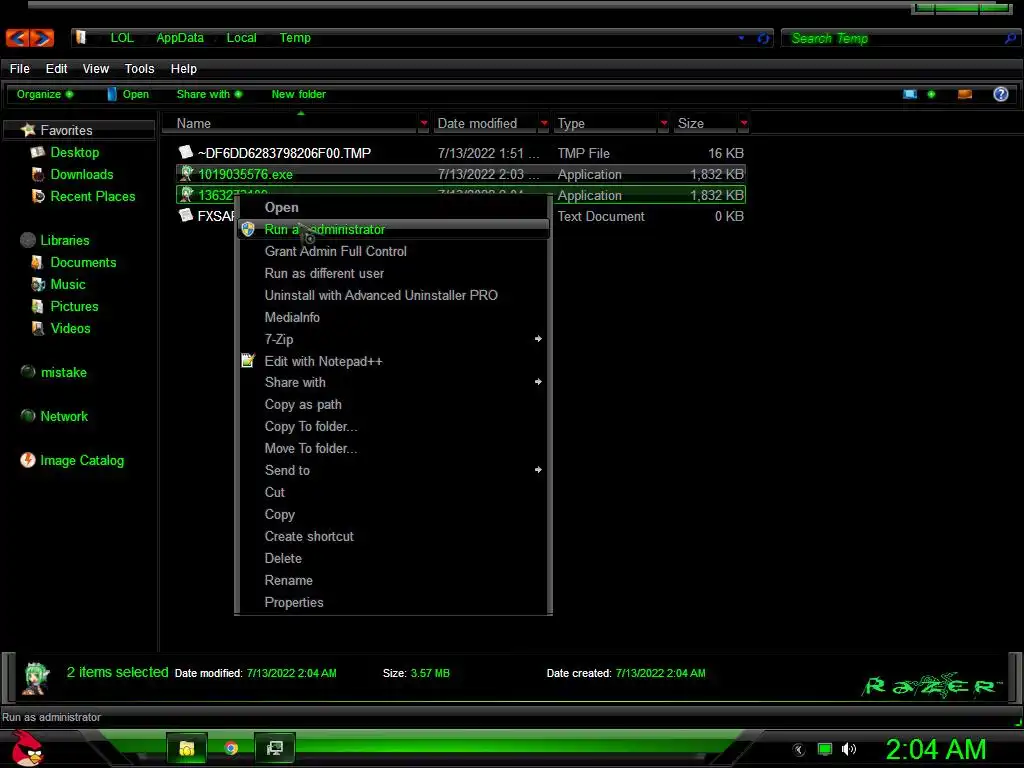The image size is (1024, 768).
Task: Open Chrome from the taskbar
Action: (x=231, y=748)
